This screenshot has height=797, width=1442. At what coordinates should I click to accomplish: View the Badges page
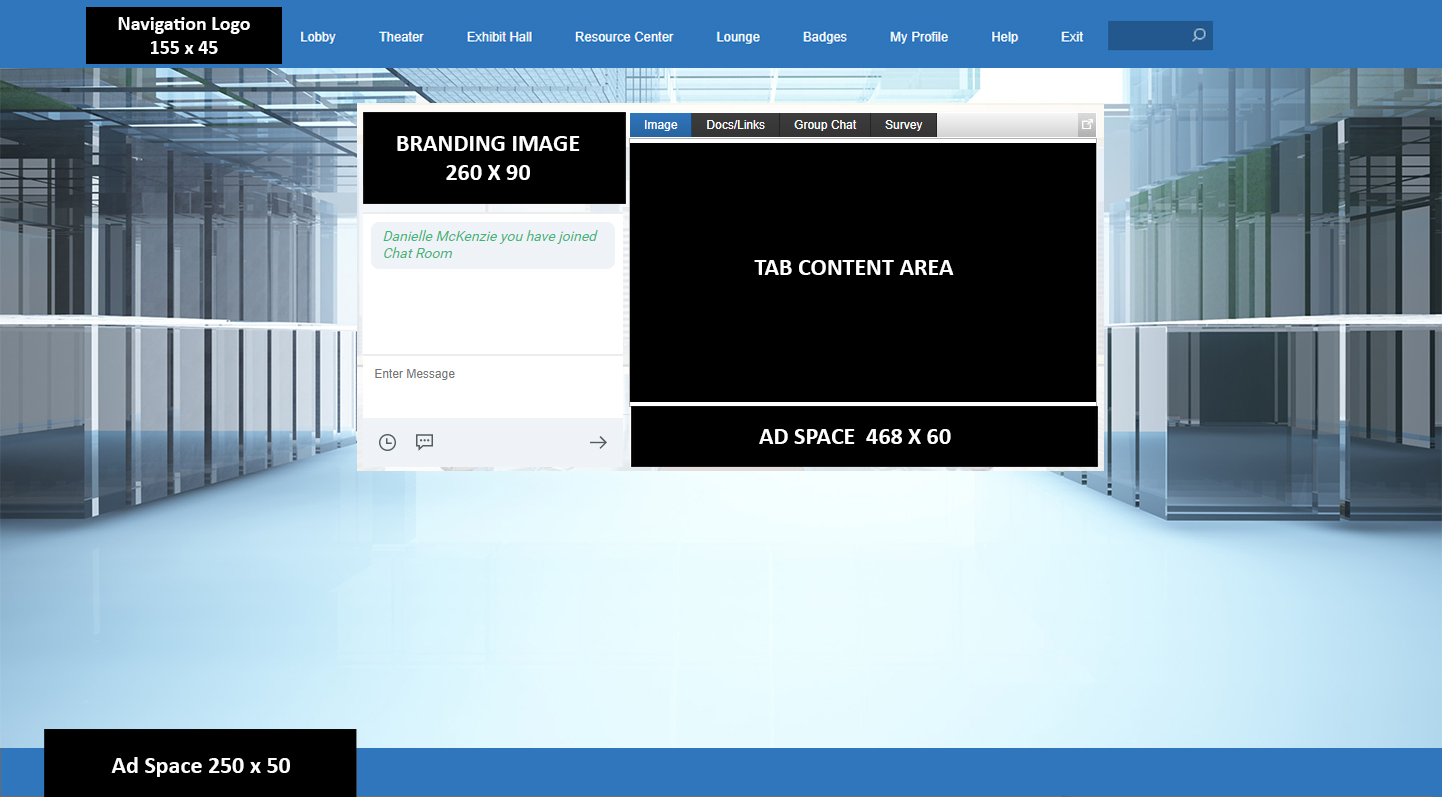pos(825,37)
